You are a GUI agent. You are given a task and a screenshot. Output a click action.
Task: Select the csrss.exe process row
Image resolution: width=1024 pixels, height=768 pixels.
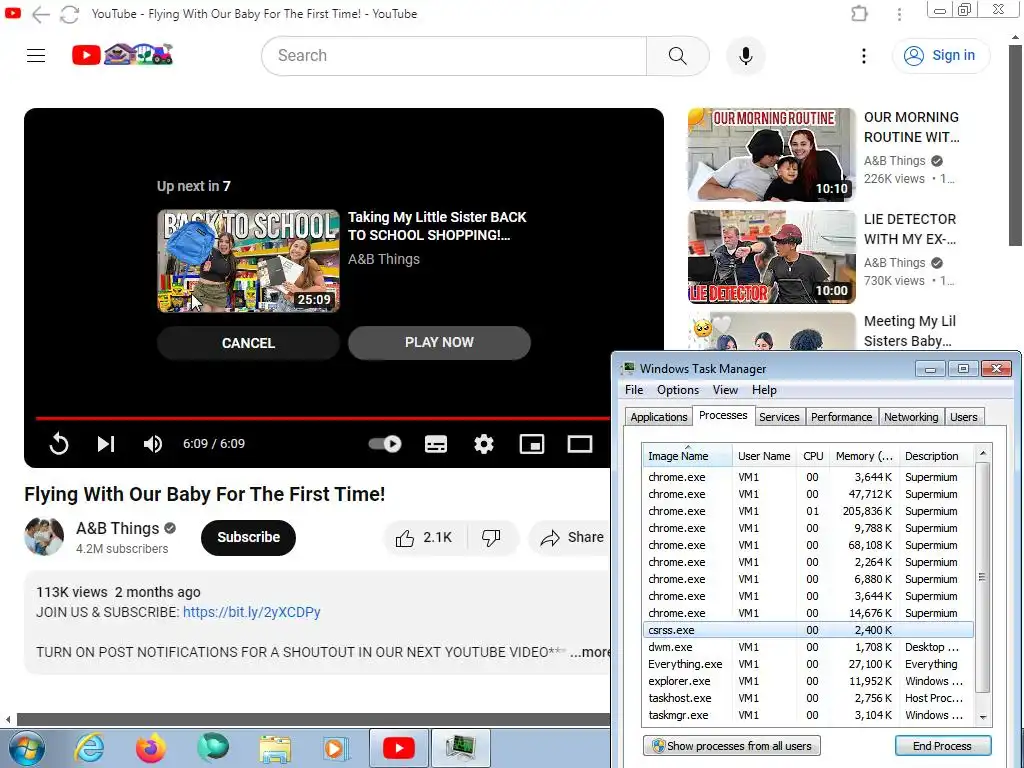coord(808,630)
